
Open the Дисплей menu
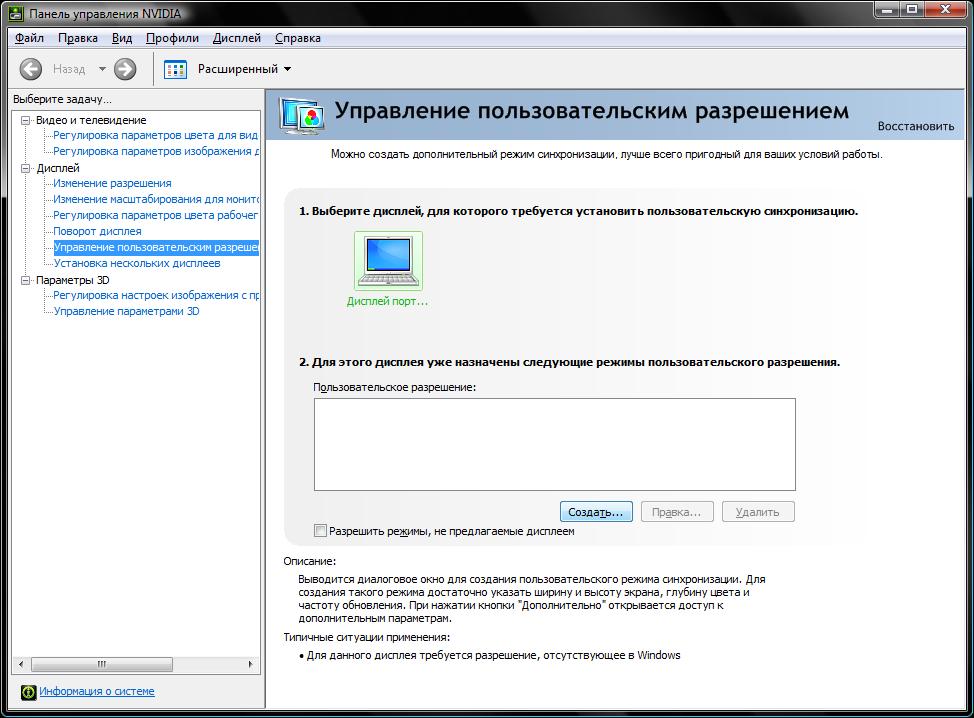pos(237,38)
